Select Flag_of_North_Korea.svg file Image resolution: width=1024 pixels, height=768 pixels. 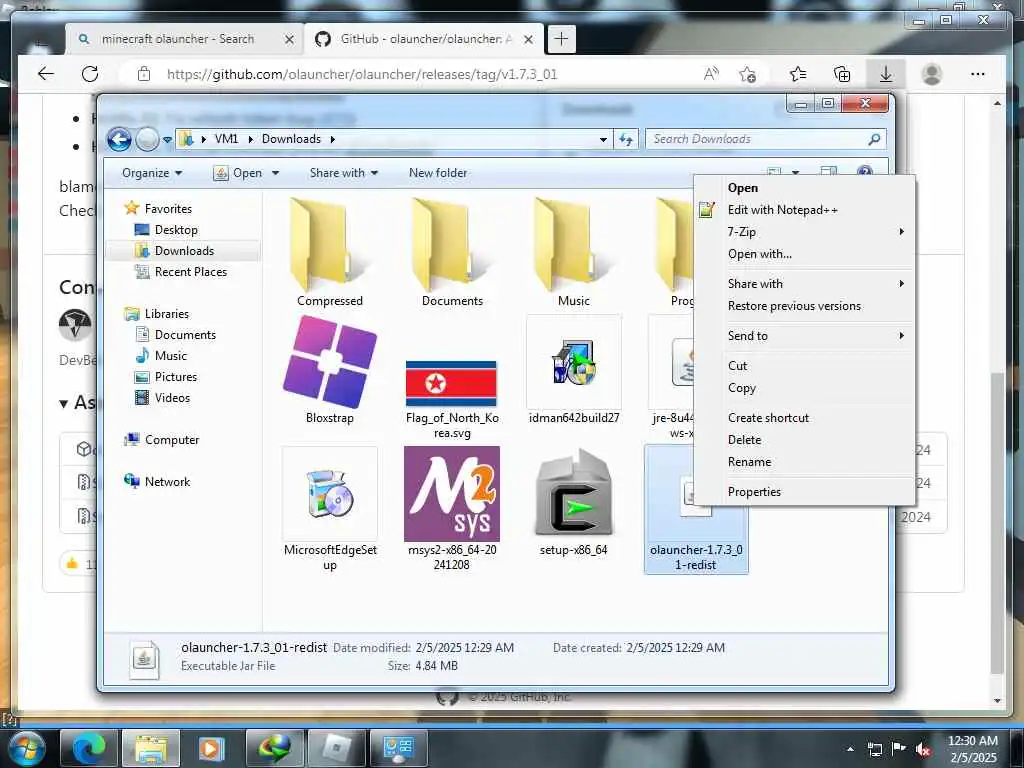pos(451,383)
